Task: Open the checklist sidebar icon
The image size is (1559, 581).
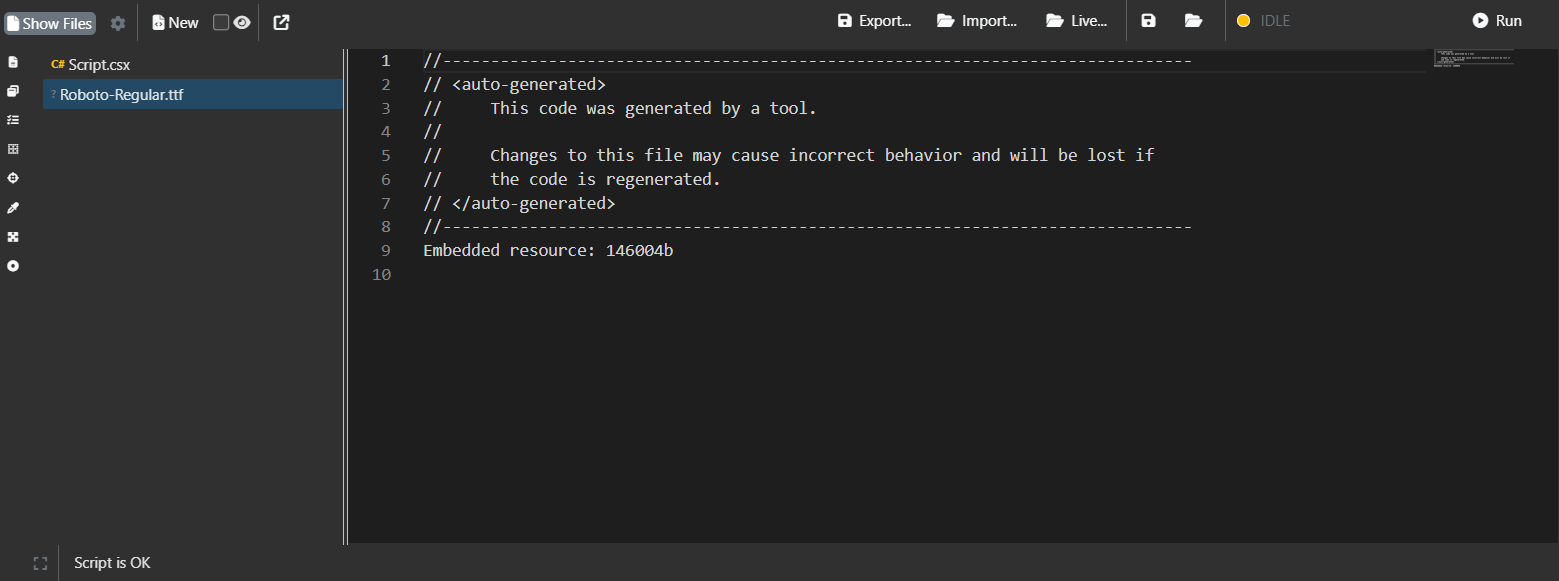Action: click(13, 120)
